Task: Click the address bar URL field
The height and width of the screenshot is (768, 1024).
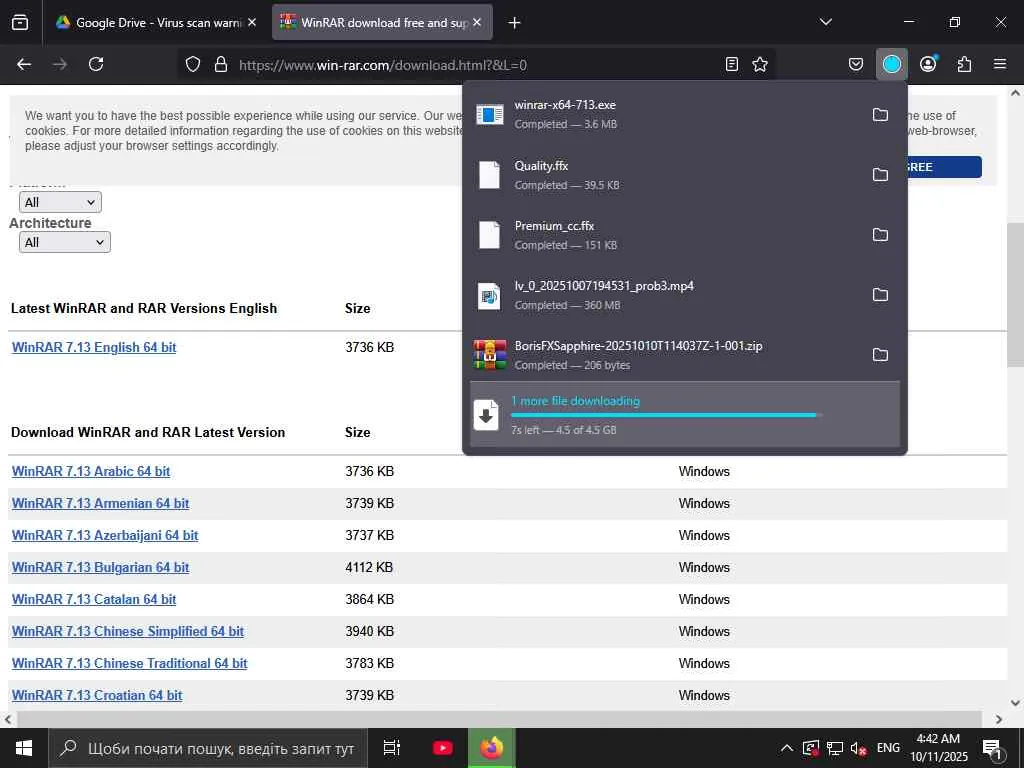Action: (477, 65)
